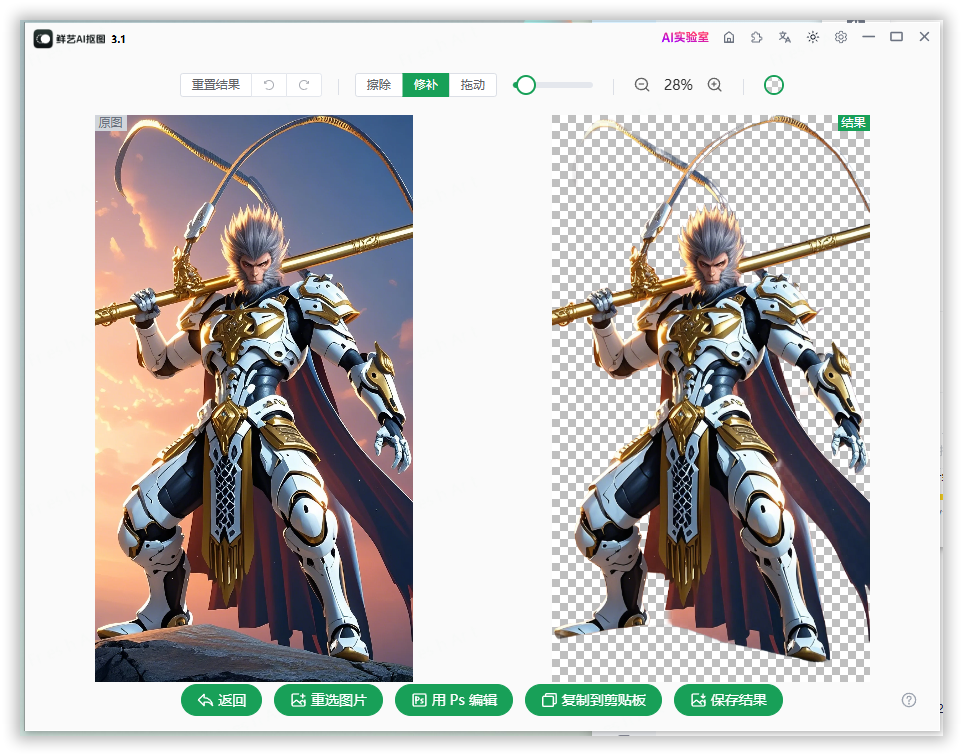Select the 擦除 erase mode

pyautogui.click(x=379, y=85)
